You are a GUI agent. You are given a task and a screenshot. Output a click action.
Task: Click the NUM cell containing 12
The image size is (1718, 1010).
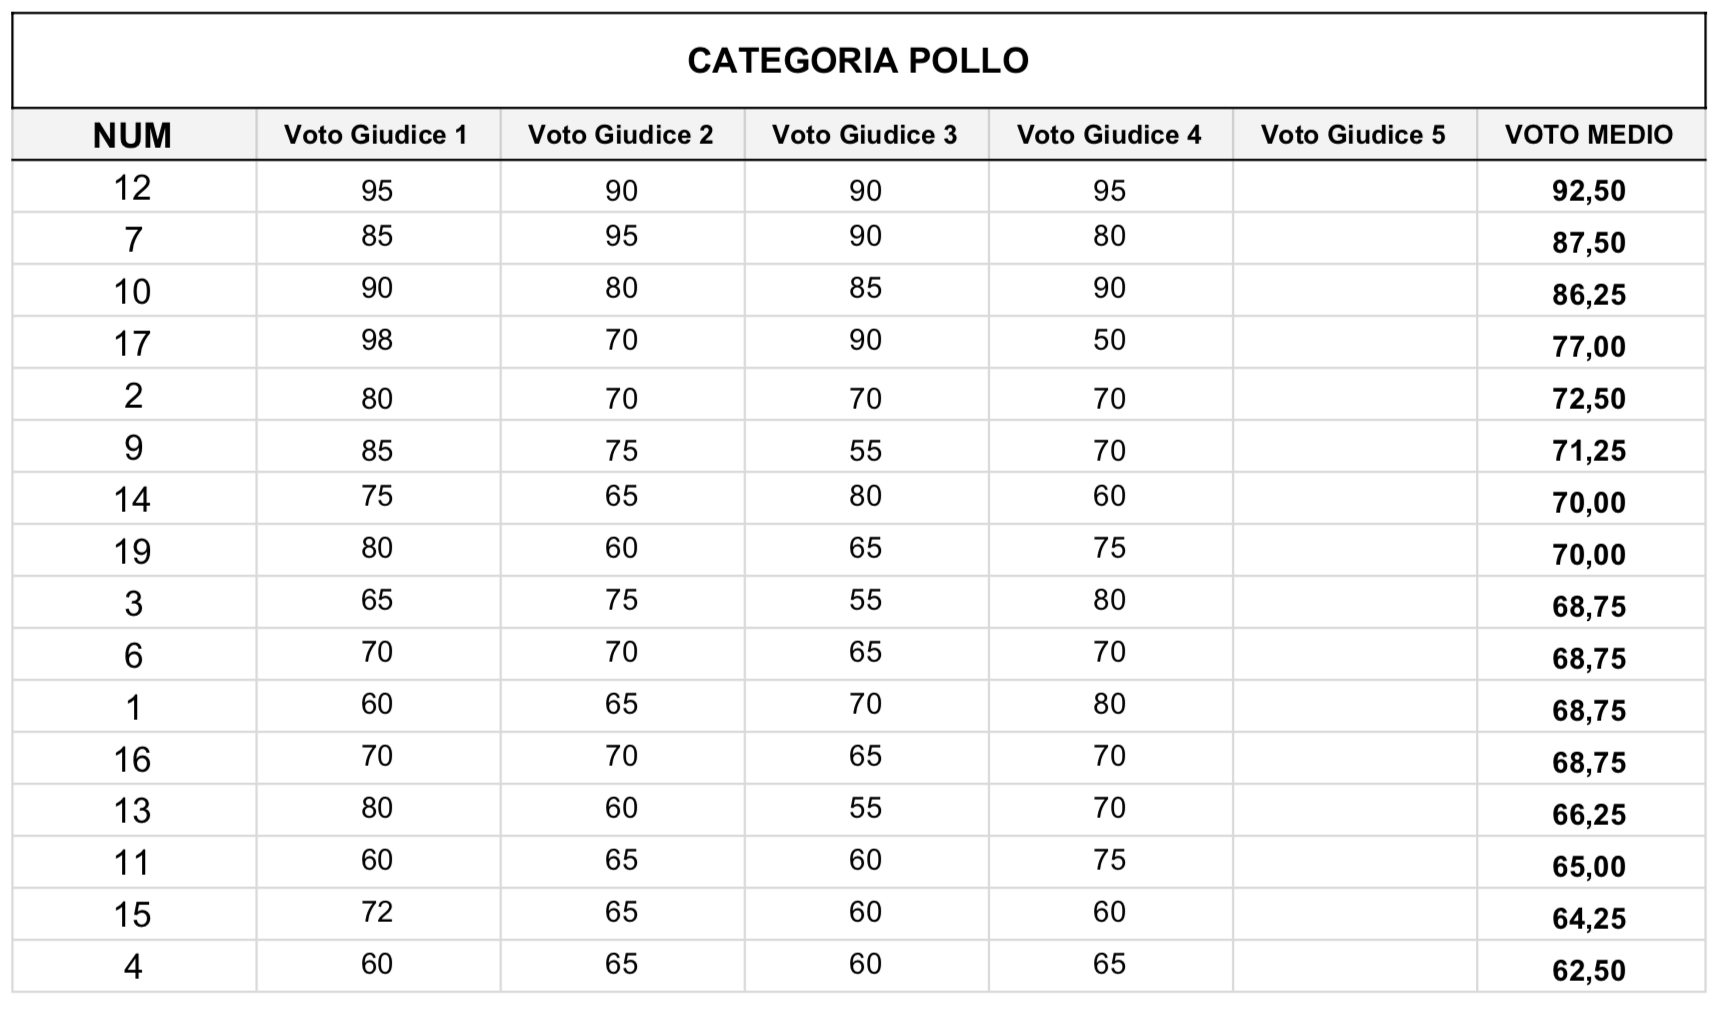click(x=133, y=187)
